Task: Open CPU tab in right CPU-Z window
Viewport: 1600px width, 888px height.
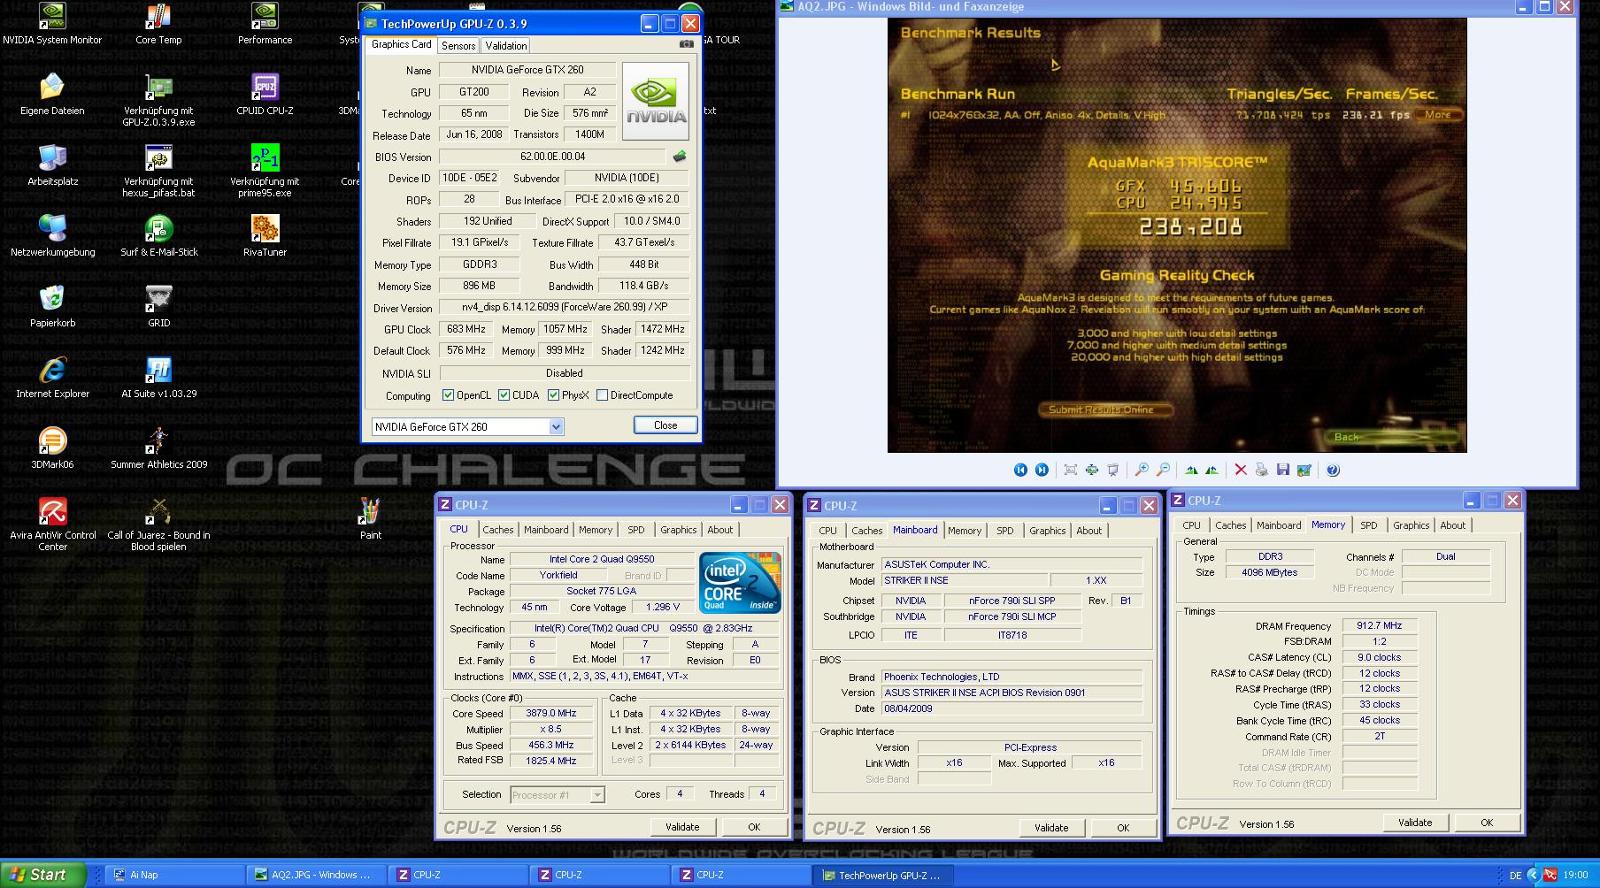Action: point(1191,525)
